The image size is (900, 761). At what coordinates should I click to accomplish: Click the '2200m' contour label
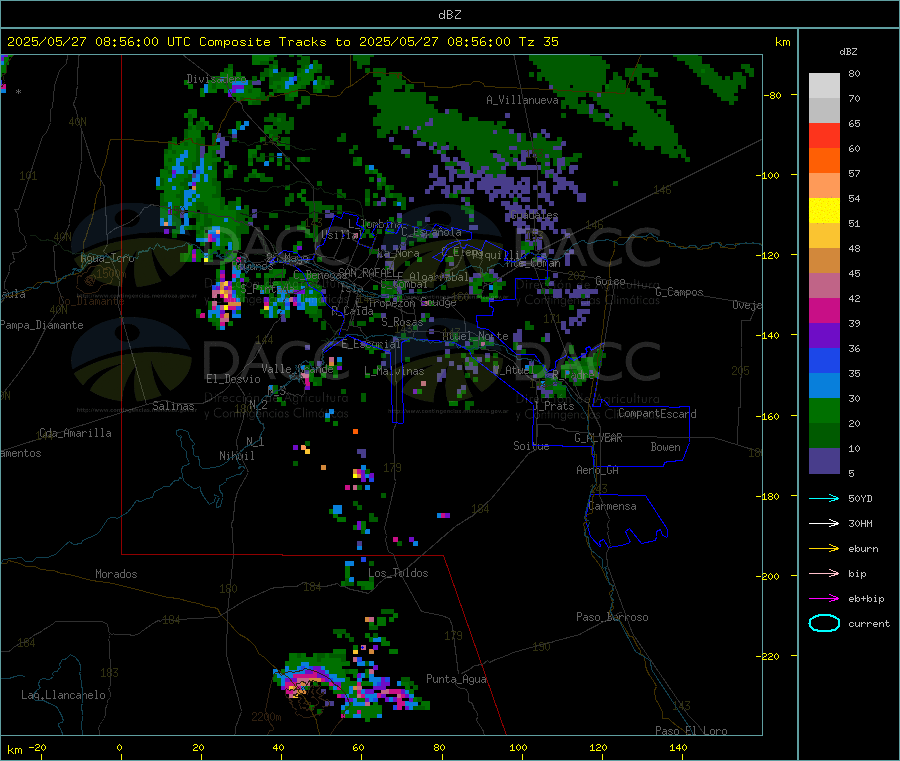266,717
